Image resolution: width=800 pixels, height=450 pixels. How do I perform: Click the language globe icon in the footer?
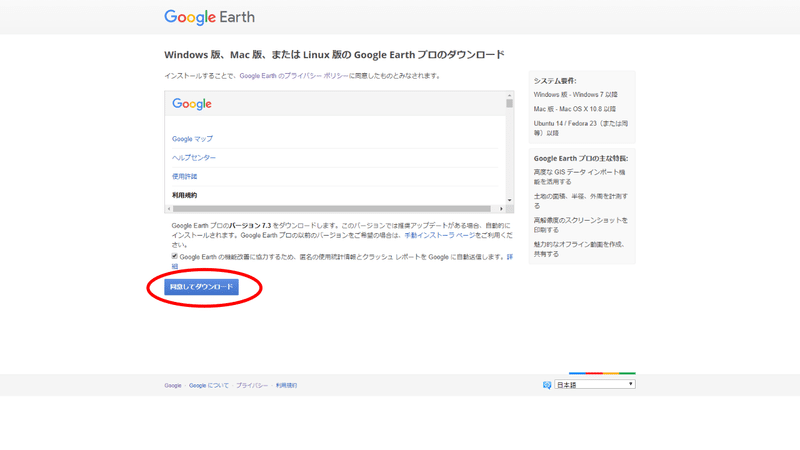point(547,385)
